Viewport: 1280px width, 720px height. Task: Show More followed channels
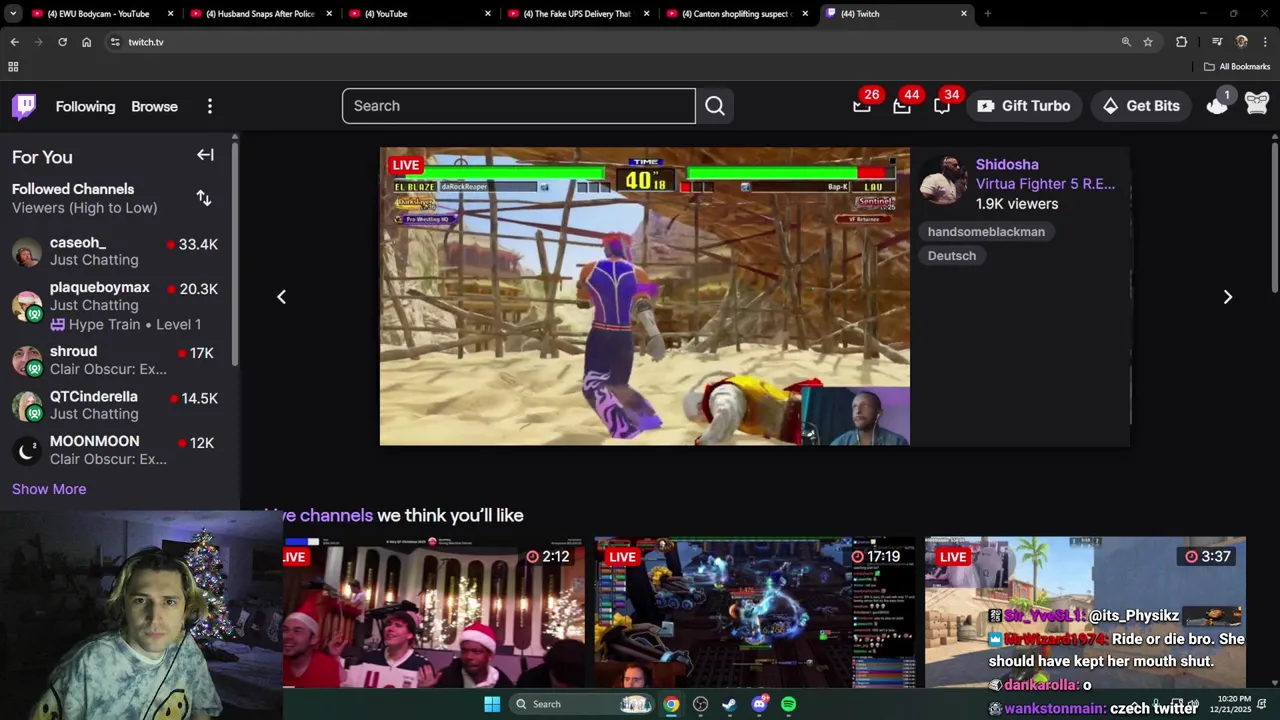(x=49, y=489)
